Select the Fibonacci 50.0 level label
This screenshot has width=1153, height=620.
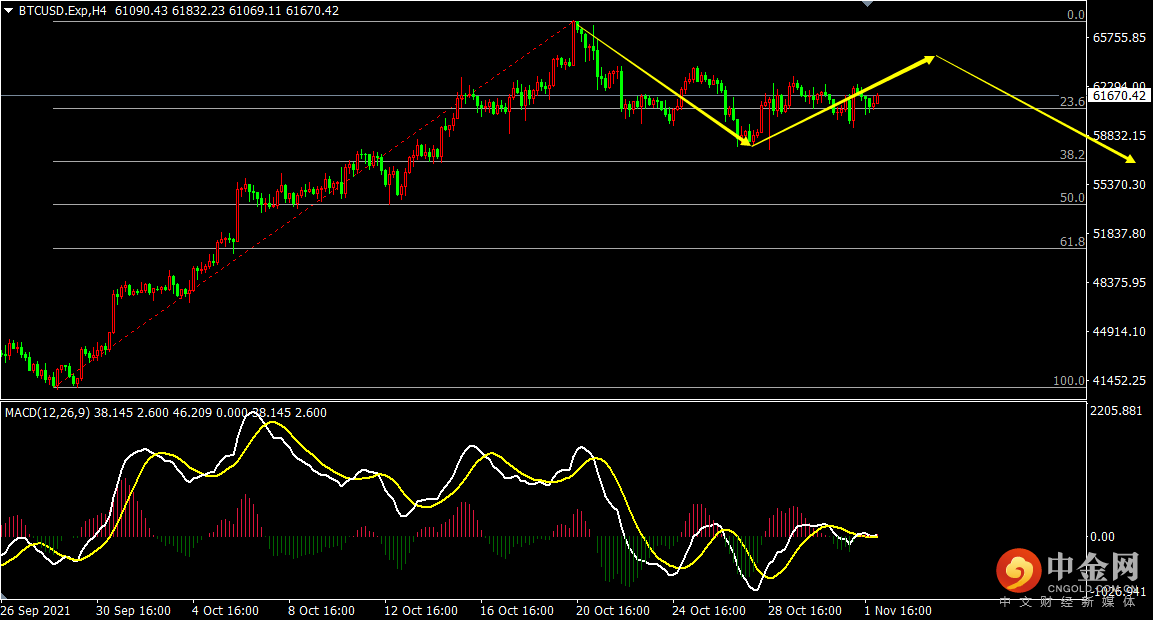tap(1072, 198)
